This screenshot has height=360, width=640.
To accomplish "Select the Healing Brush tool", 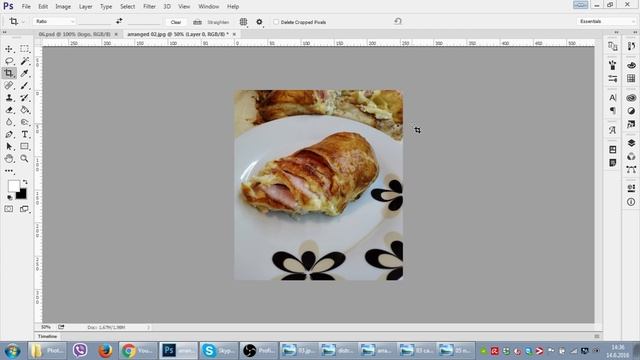I will (x=9, y=85).
